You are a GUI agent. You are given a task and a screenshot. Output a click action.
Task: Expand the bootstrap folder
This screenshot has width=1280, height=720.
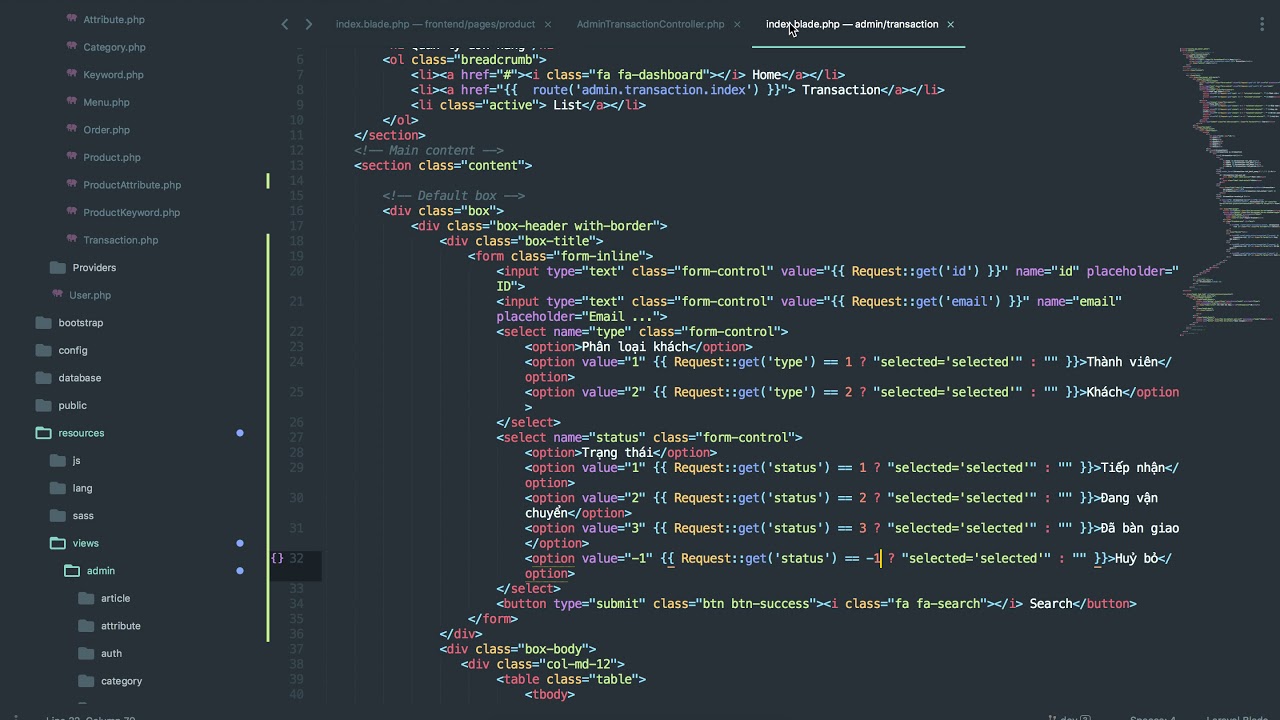(x=80, y=323)
